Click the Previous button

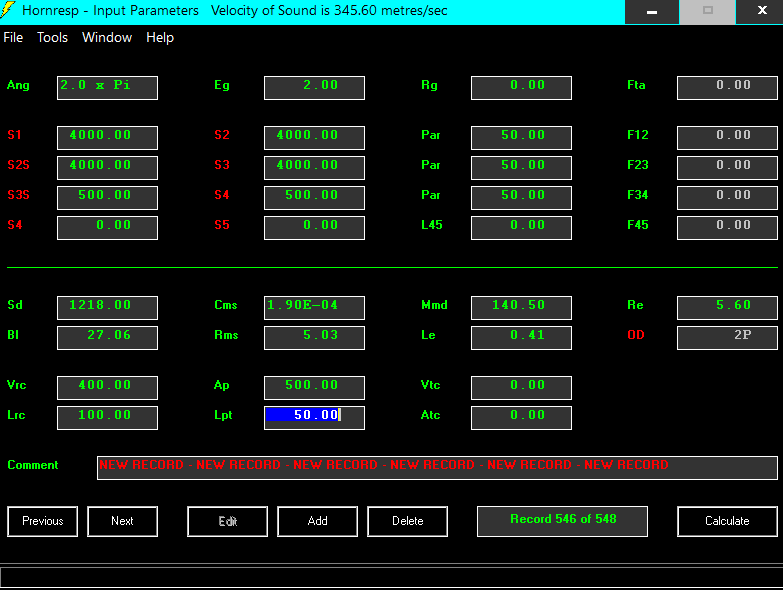click(x=42, y=521)
